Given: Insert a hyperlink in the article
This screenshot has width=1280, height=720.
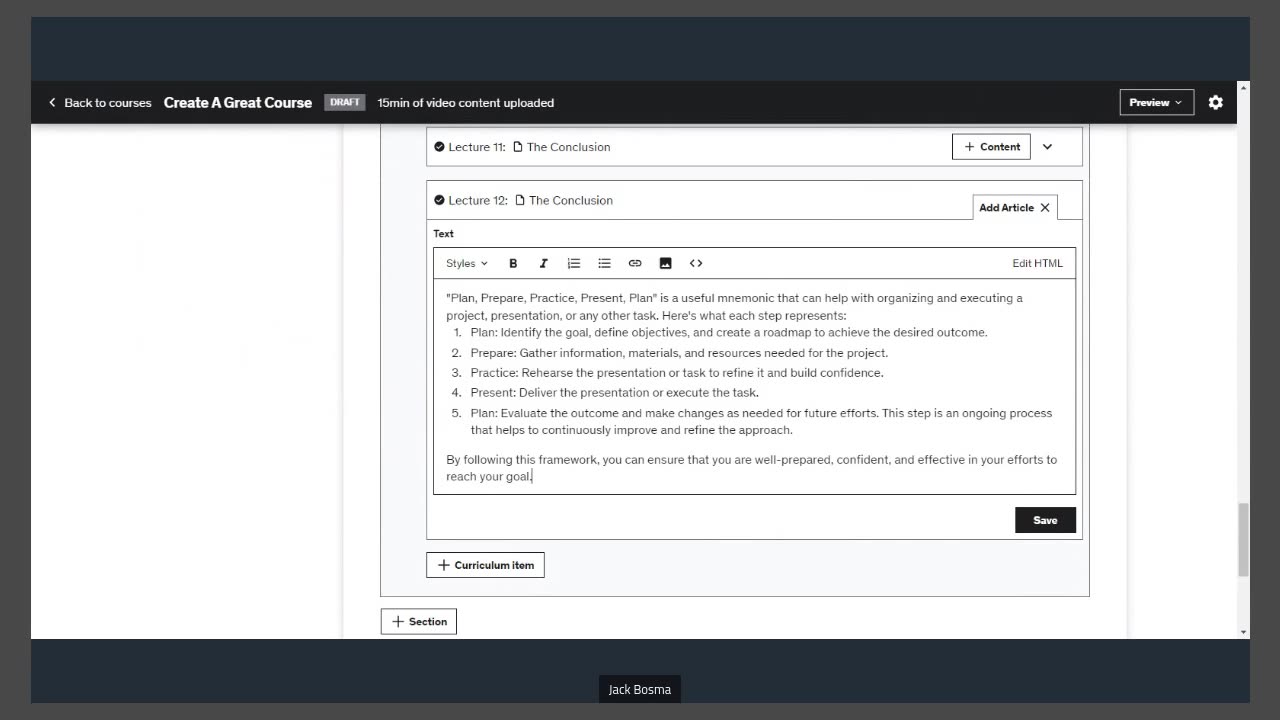Looking at the screenshot, I should point(635,263).
